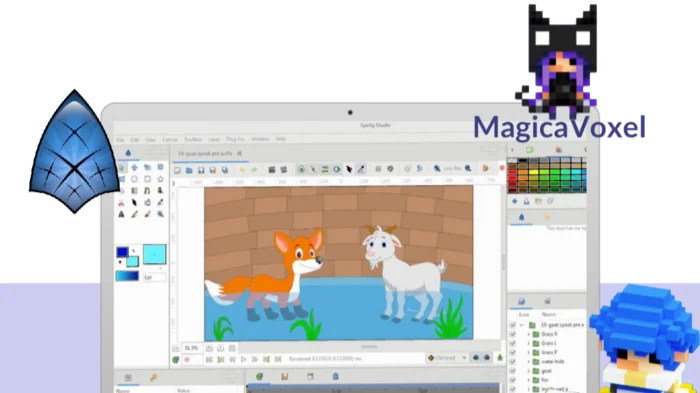Click the Play button in the time bar
This screenshot has height=393, width=700.
click(243, 359)
